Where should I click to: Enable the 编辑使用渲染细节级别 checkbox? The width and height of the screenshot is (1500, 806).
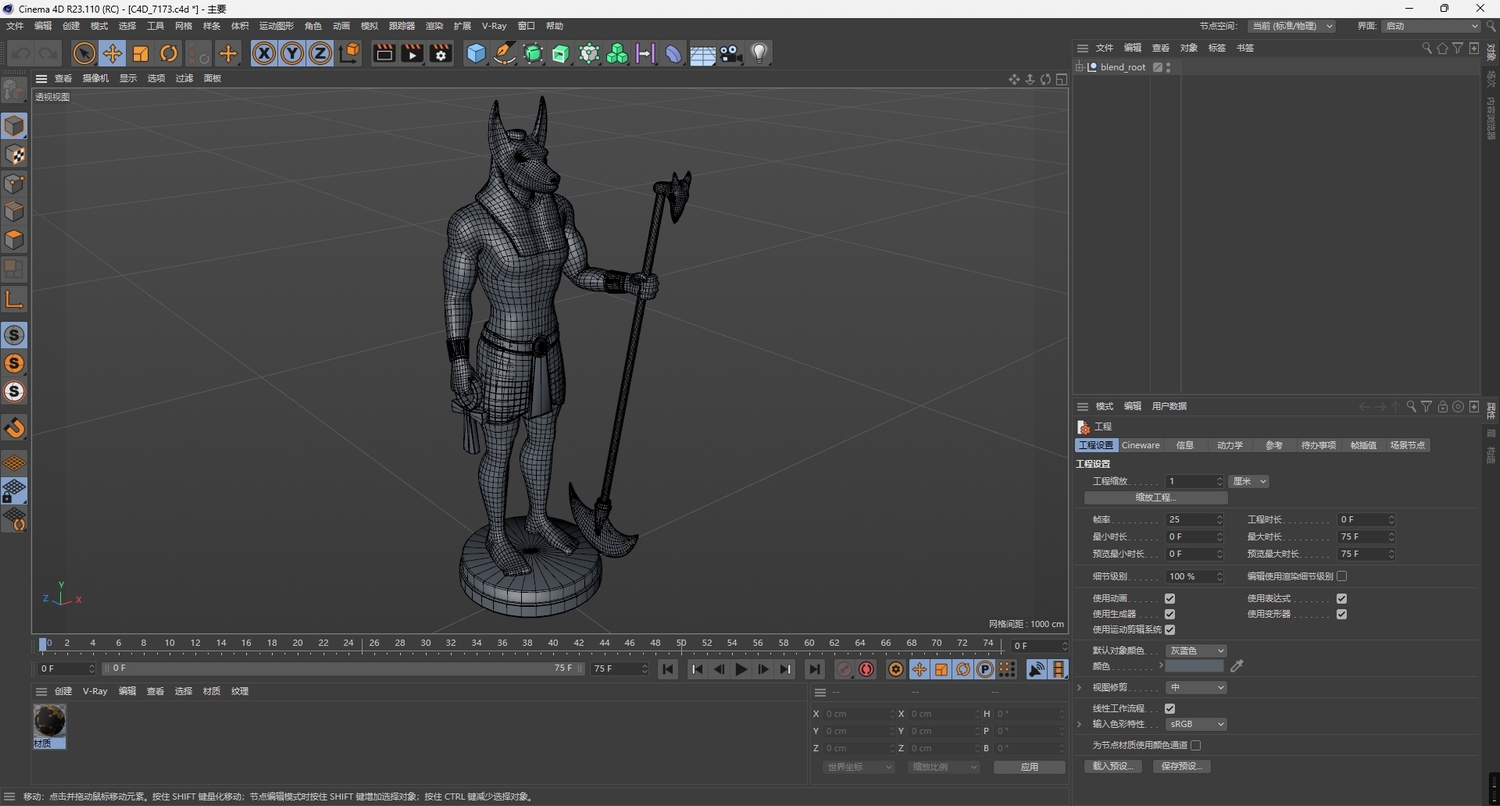click(1340, 576)
